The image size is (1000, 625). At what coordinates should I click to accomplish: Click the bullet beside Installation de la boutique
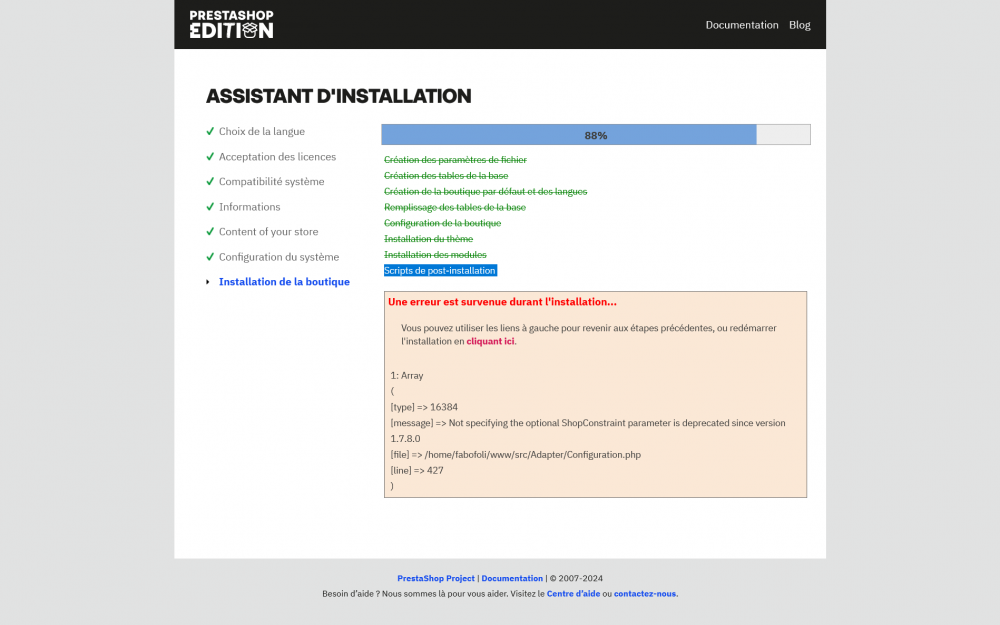(x=210, y=282)
